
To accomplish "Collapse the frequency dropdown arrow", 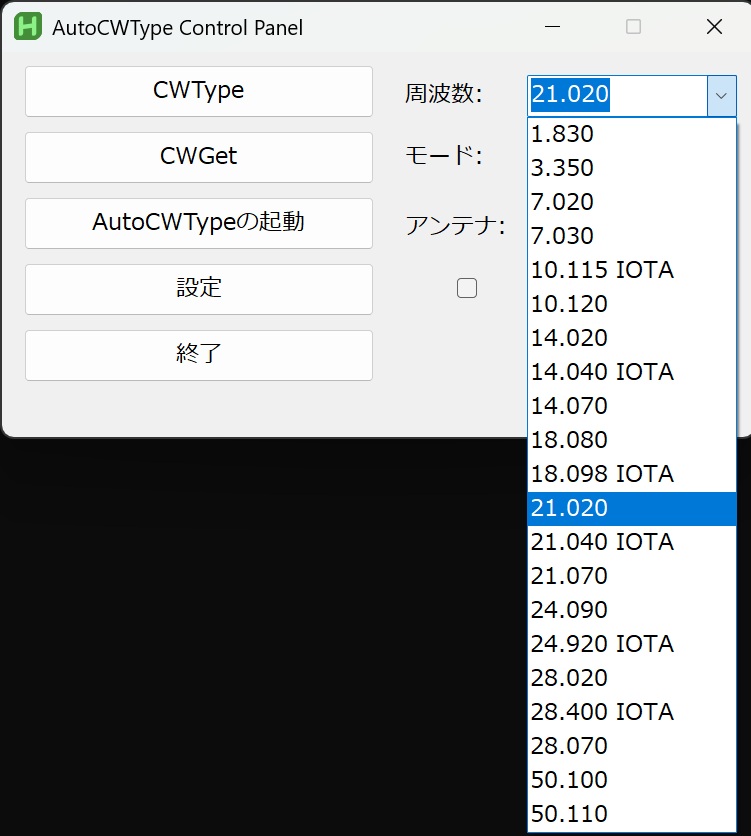I will pyautogui.click(x=721, y=96).
